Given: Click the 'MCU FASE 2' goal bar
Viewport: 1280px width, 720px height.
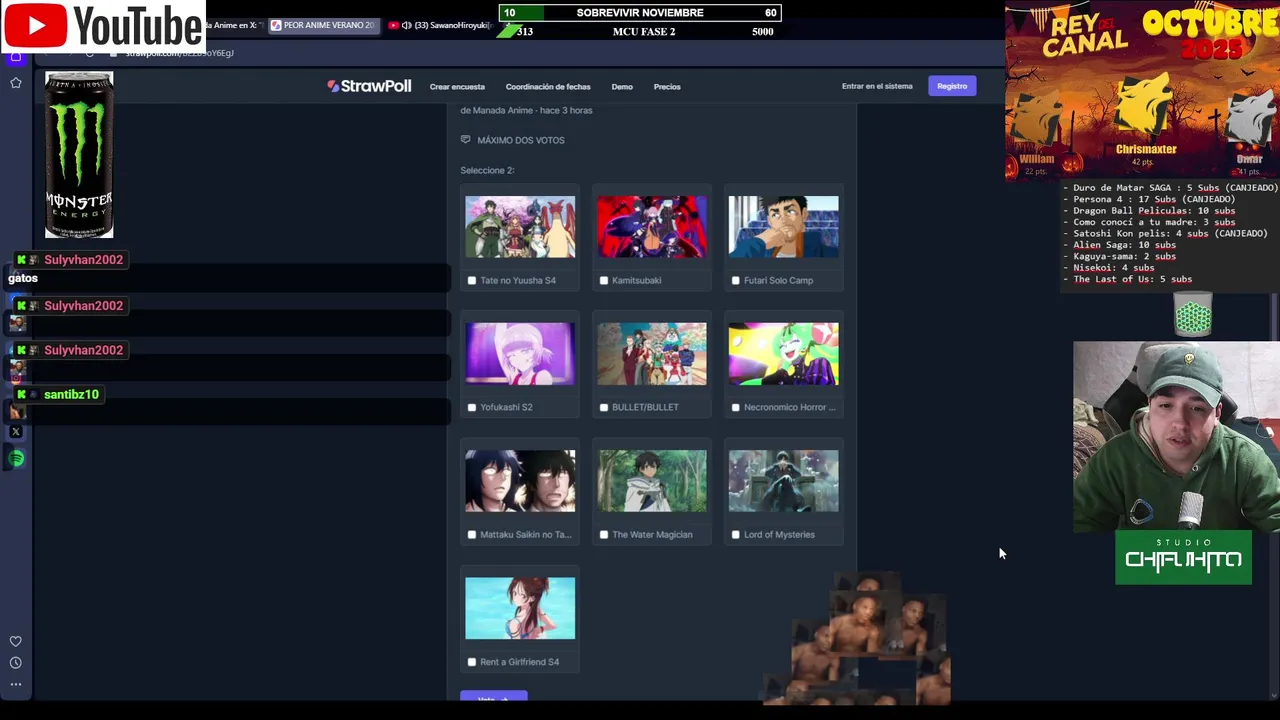Looking at the screenshot, I should (x=640, y=32).
